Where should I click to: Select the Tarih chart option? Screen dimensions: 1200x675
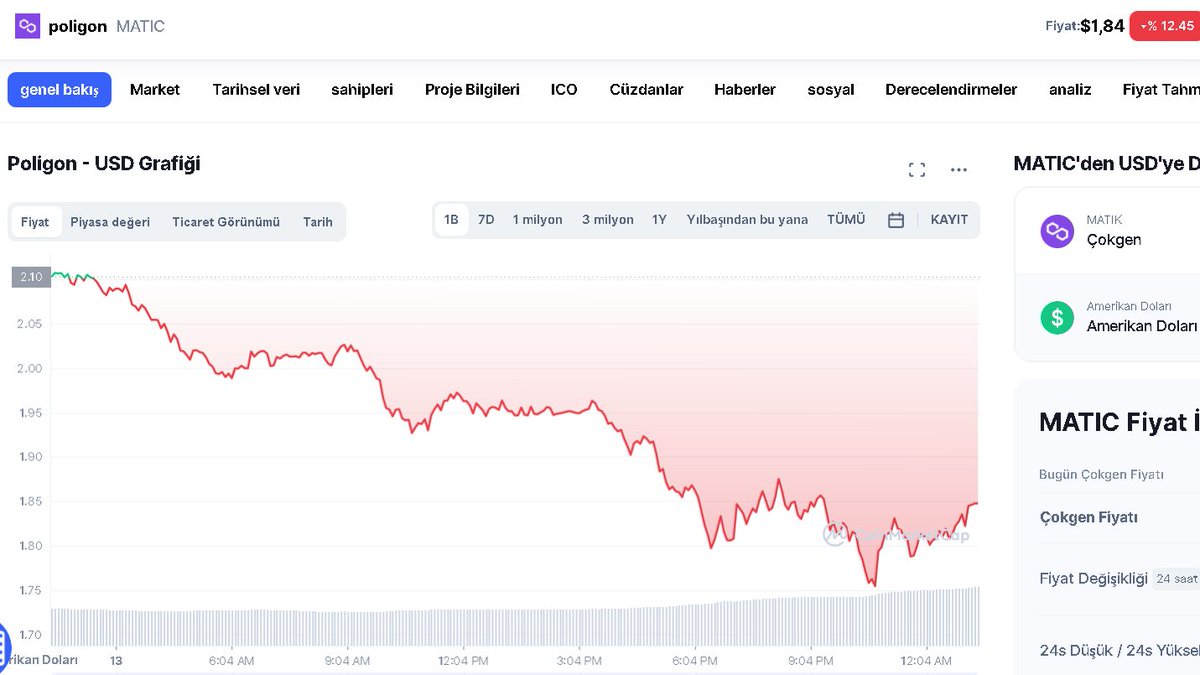coord(318,222)
